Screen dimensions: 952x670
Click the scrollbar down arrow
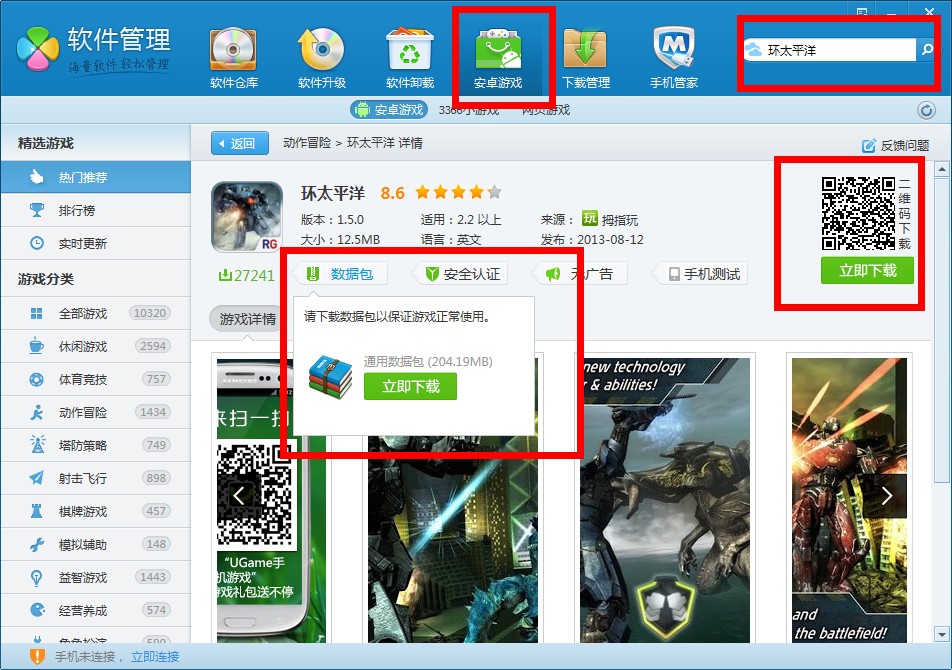(x=942, y=635)
